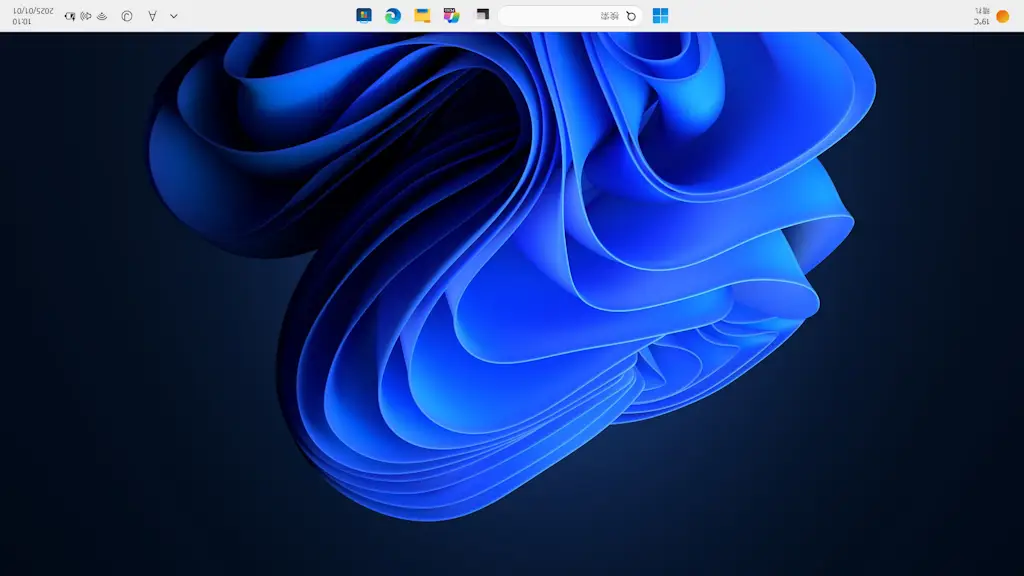The image size is (1024, 576).
Task: Click the 2025/01/01 date in tray
Action: (32, 10)
